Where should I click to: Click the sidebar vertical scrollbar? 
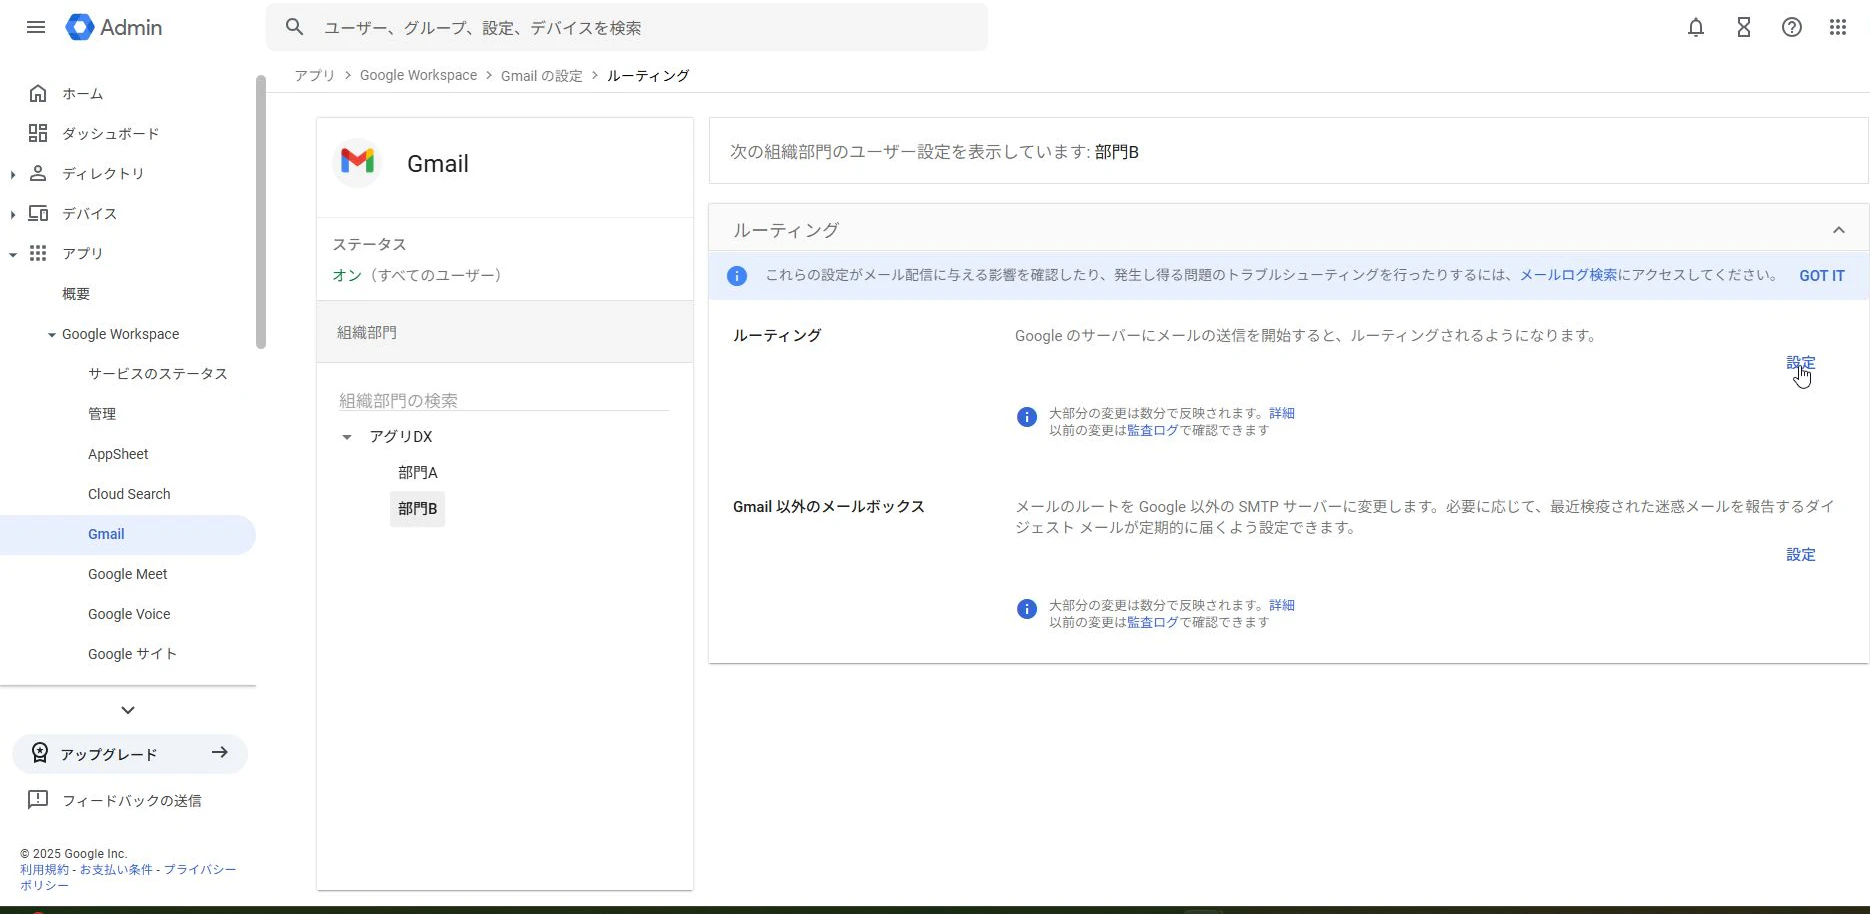[261, 212]
